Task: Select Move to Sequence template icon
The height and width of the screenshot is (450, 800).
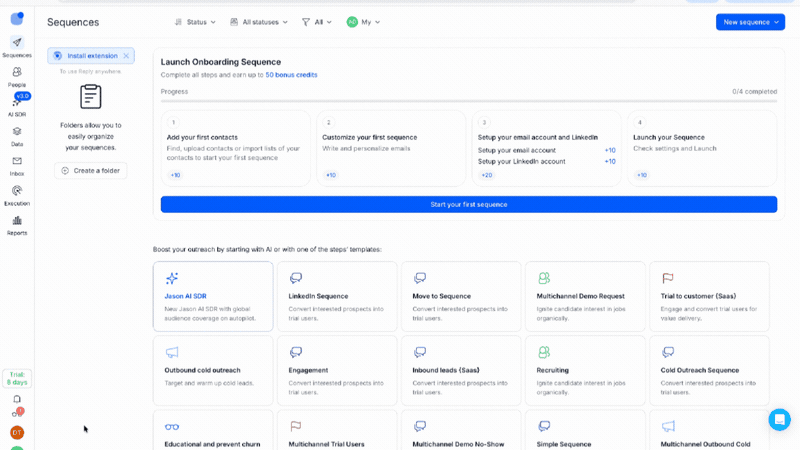Action: [420, 278]
